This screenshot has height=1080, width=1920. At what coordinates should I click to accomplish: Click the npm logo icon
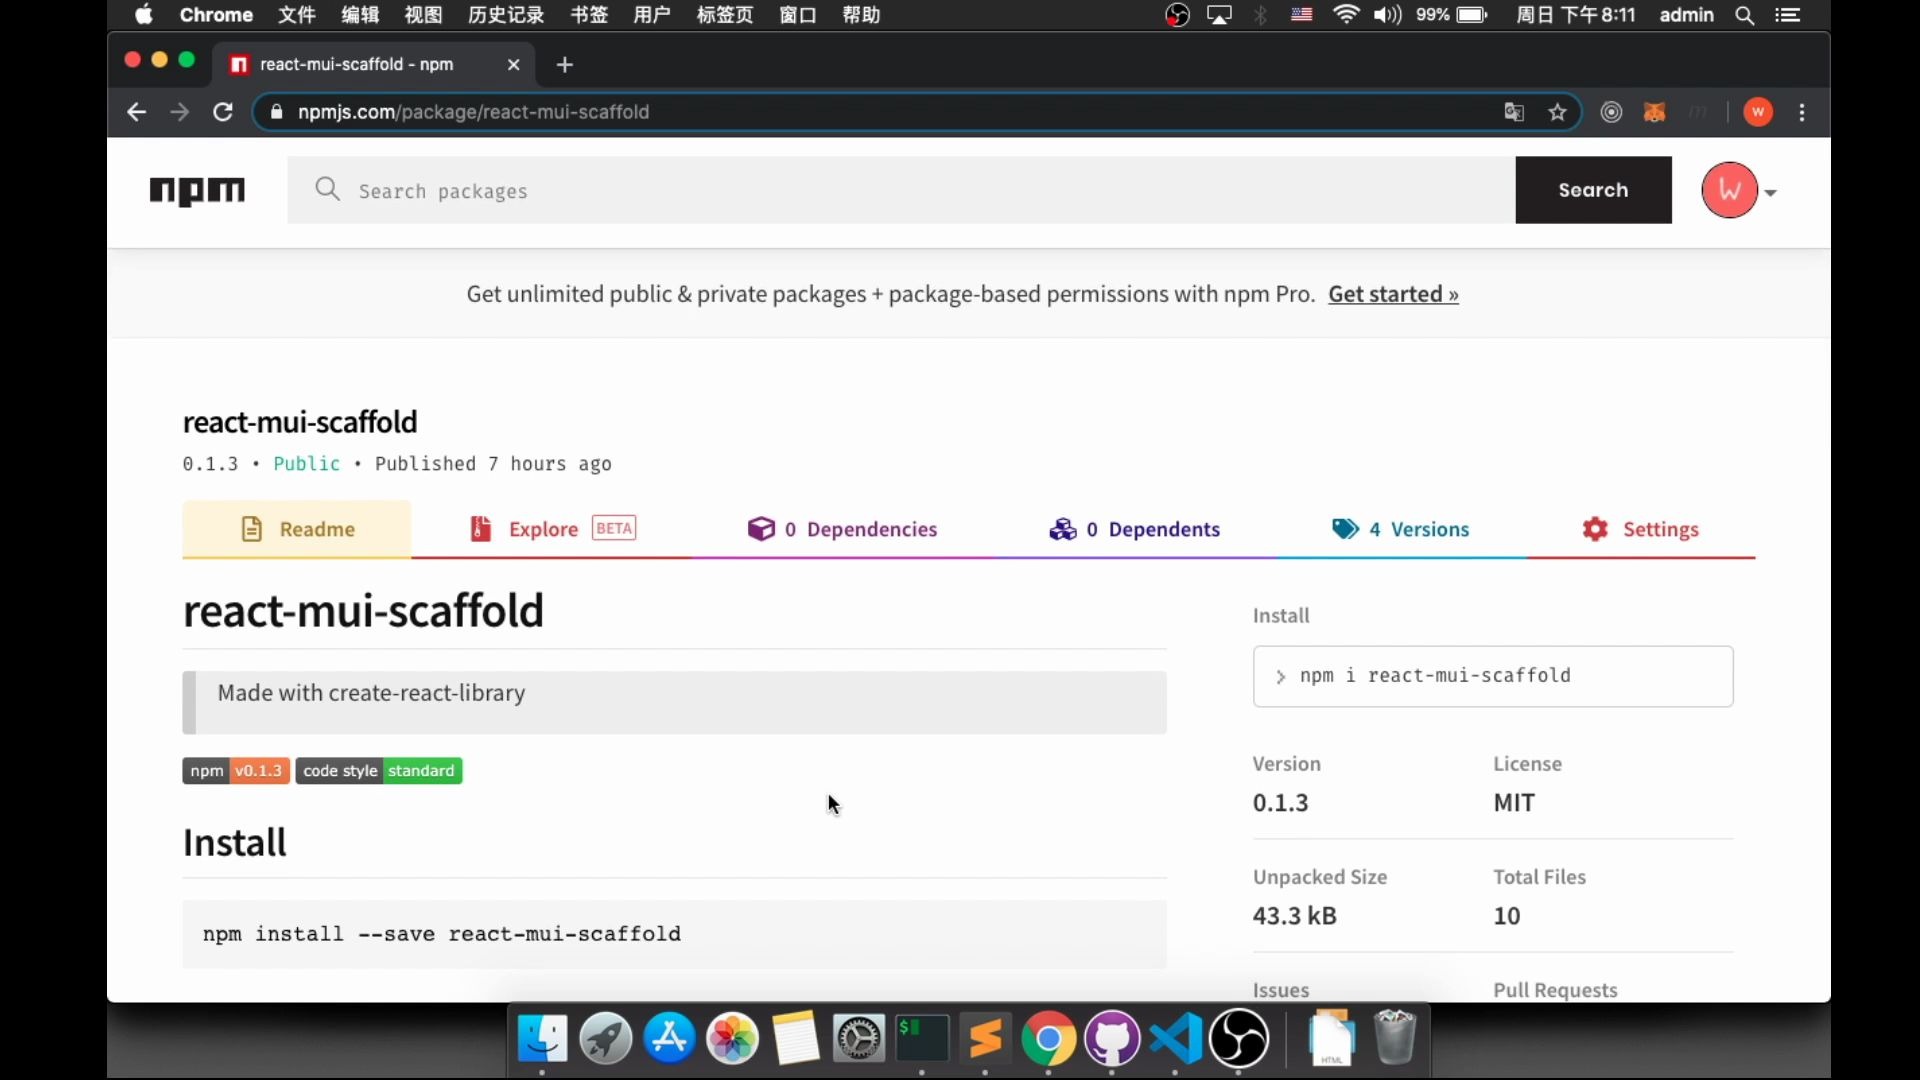pyautogui.click(x=198, y=191)
